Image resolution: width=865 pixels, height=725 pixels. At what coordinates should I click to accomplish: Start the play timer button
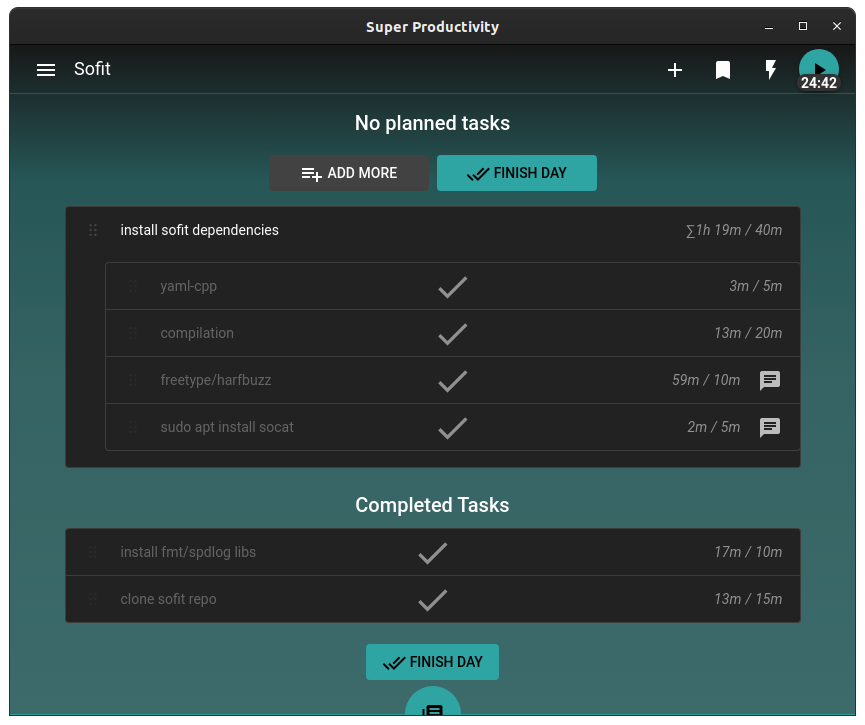819,67
